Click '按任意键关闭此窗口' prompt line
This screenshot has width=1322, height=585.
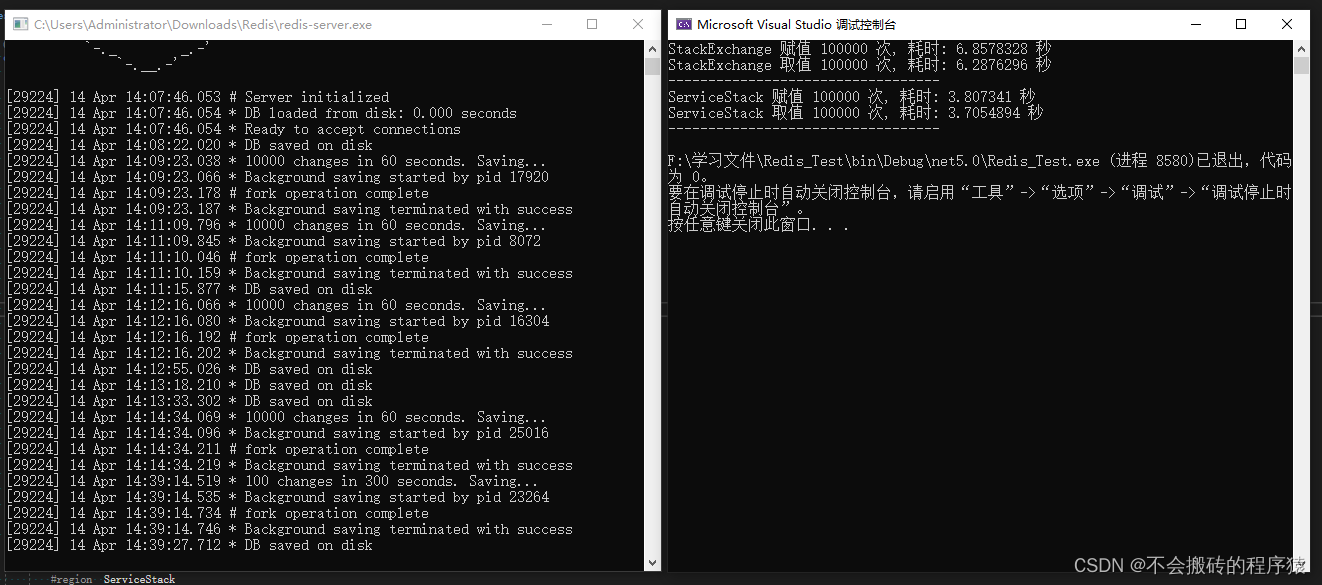[x=759, y=225]
